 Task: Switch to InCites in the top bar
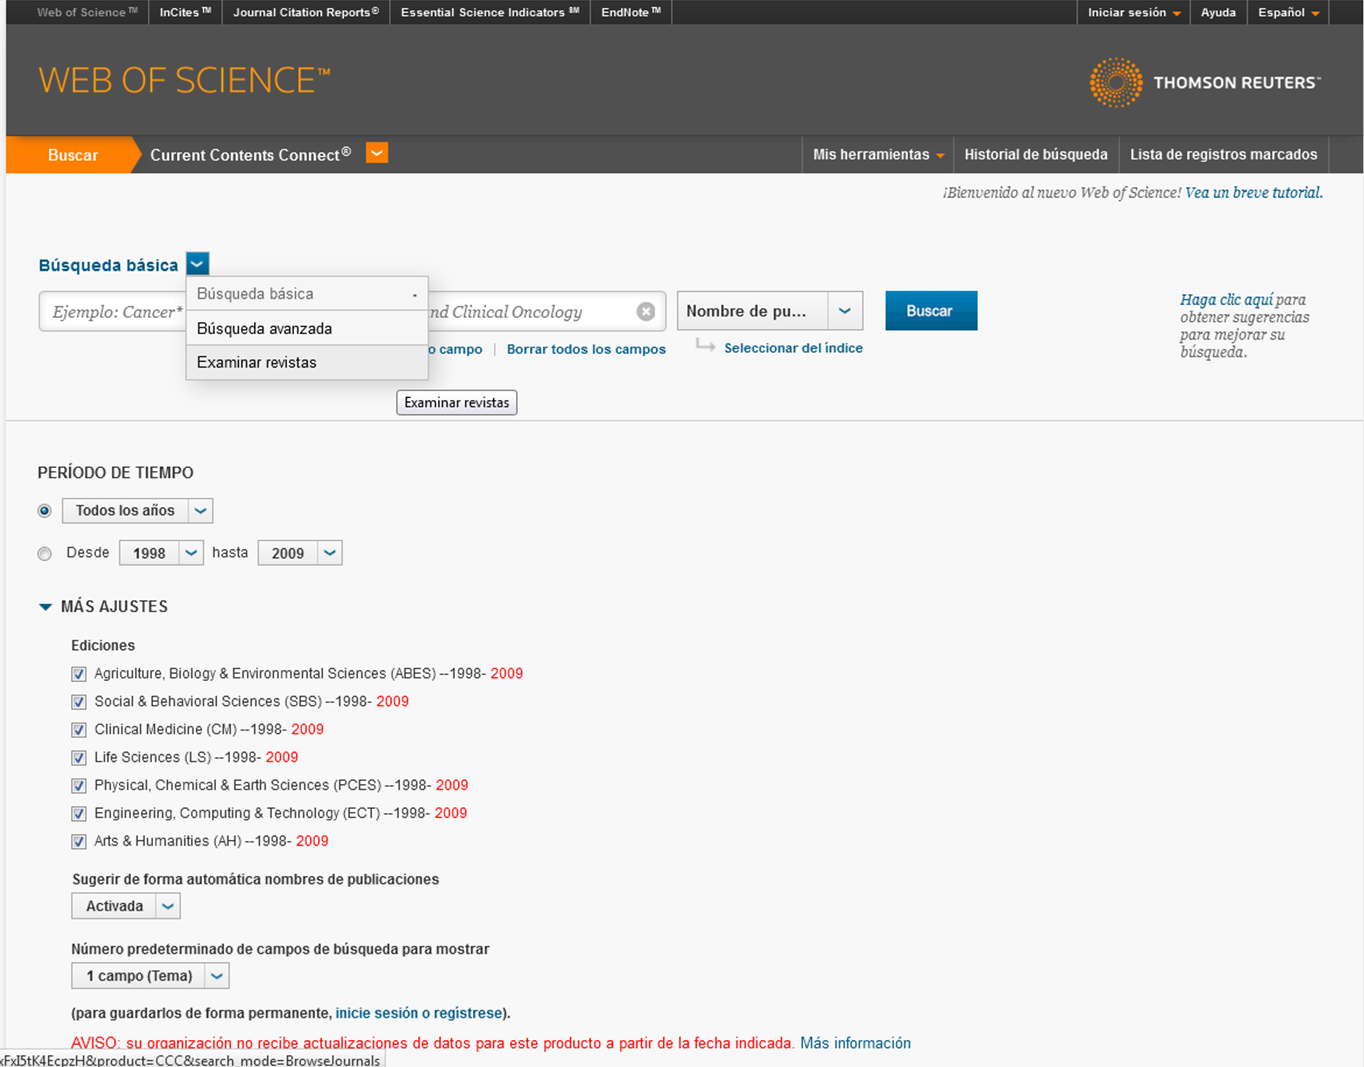[x=185, y=12]
